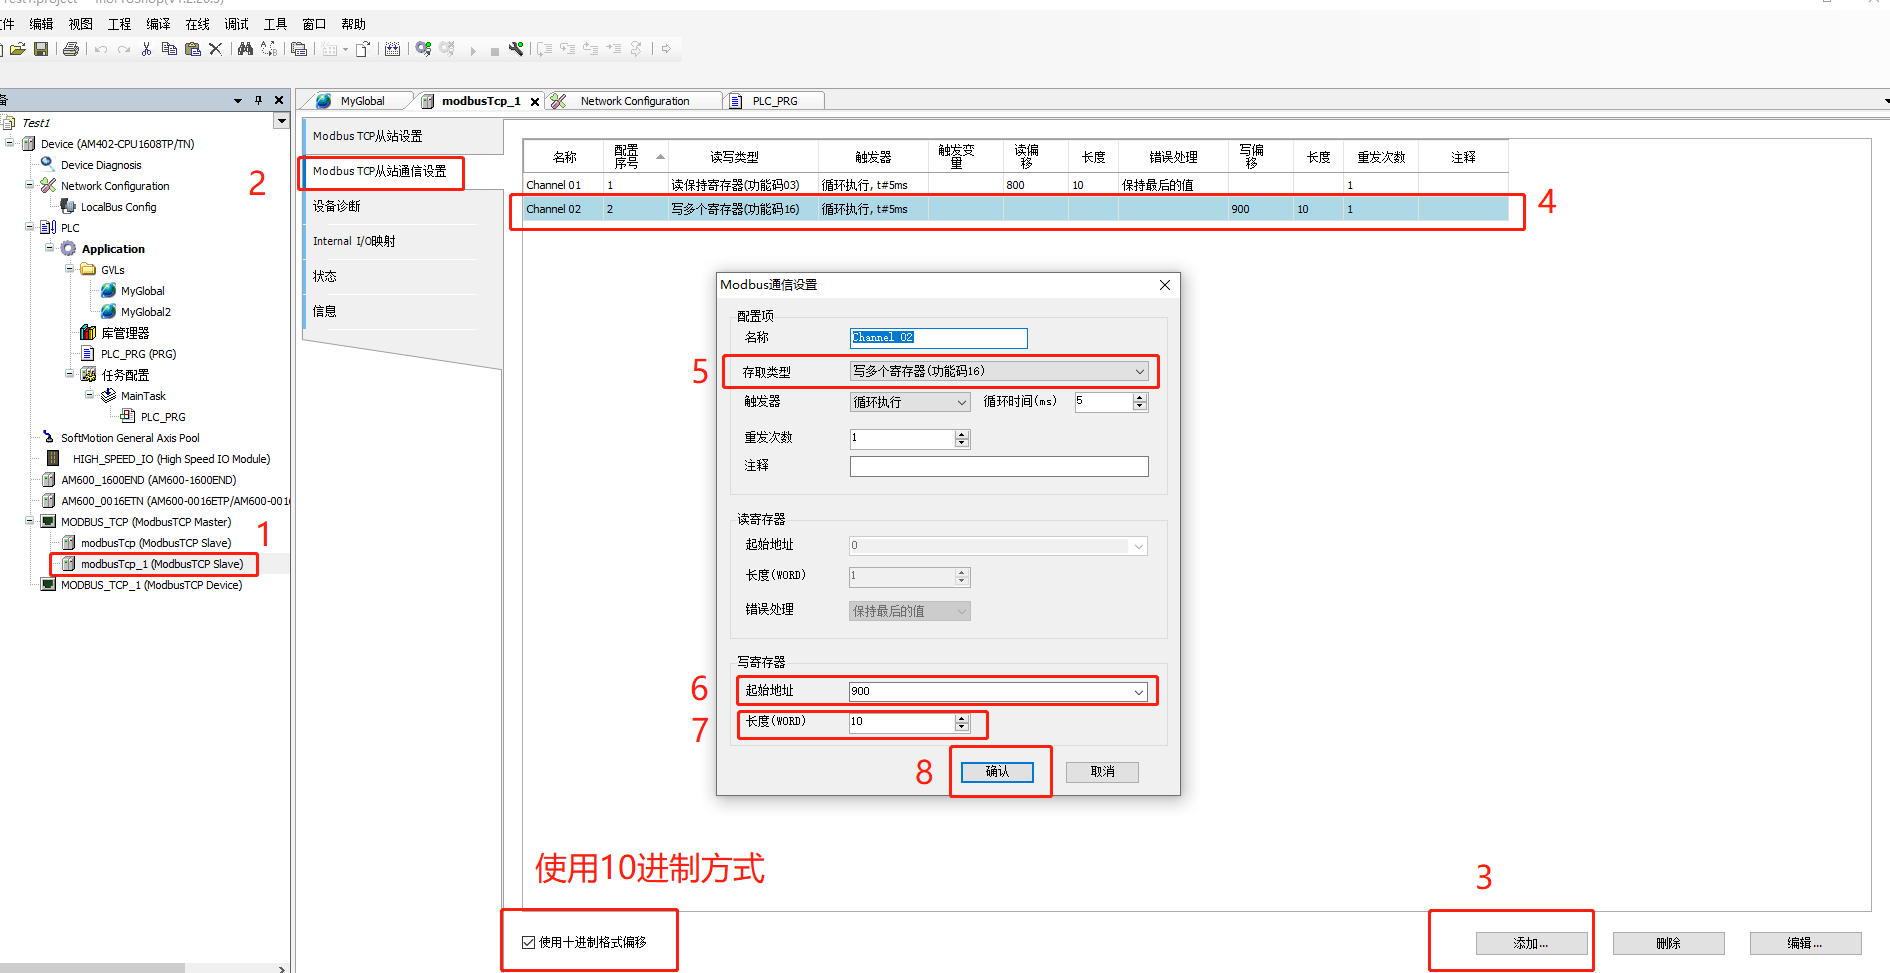Collapse the PLC tree node
Screen dimensions: 1890x973
point(30,227)
